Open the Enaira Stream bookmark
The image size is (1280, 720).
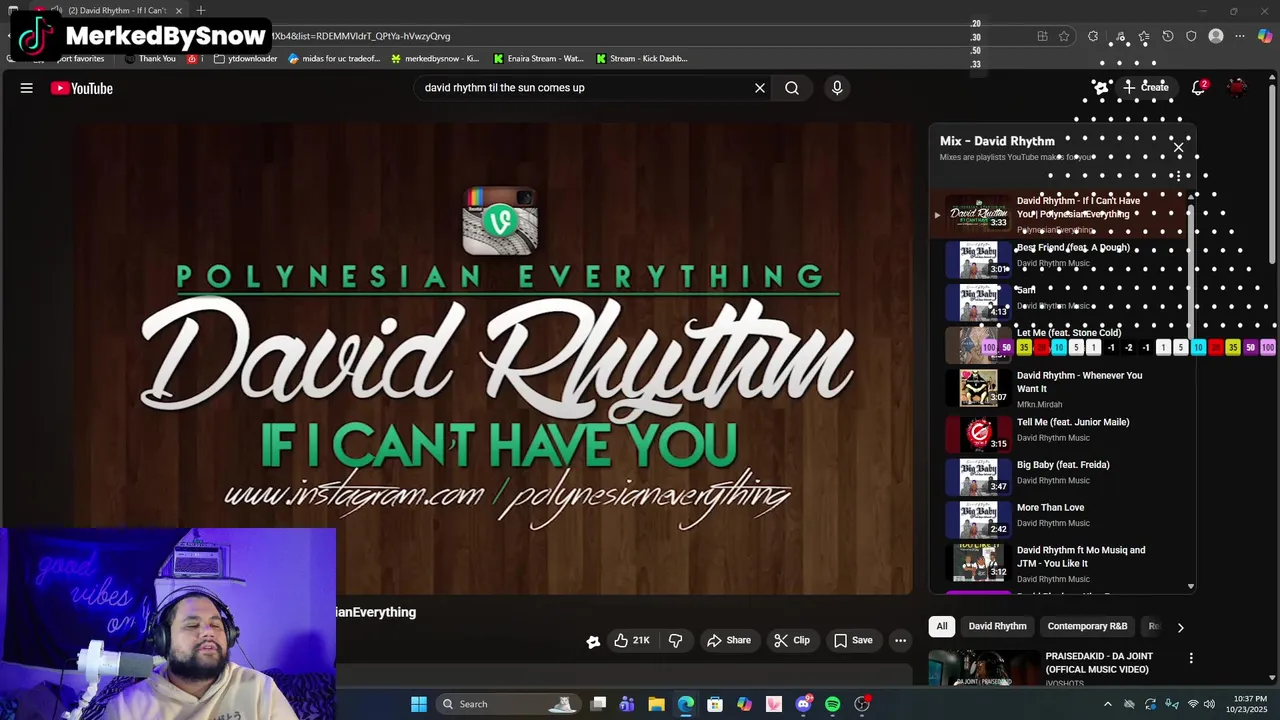point(538,58)
